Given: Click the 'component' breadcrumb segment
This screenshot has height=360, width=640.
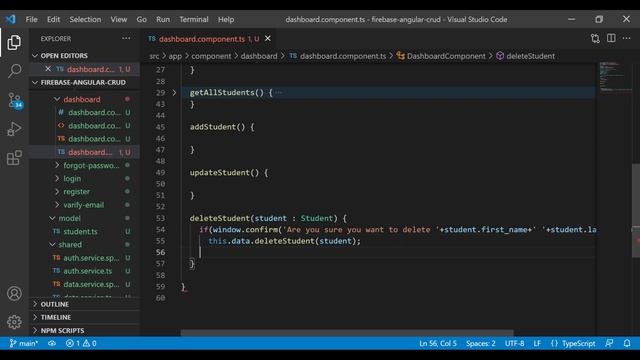Looking at the screenshot, I should coord(211,56).
